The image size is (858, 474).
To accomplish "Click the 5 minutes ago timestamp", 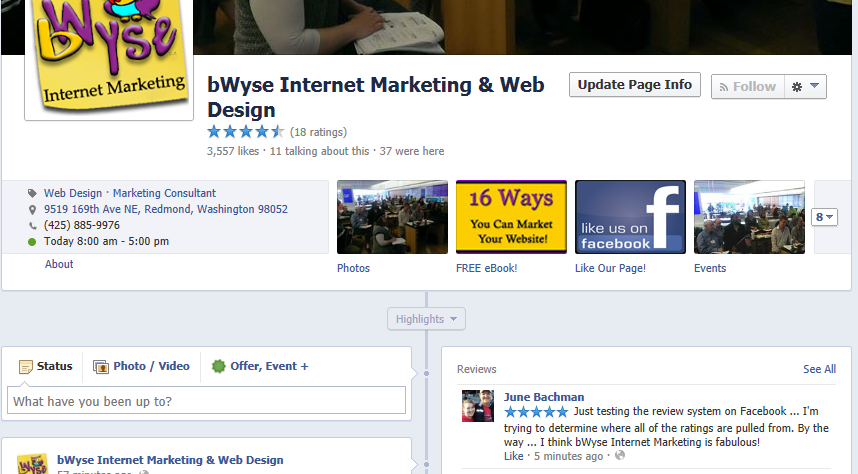I will click(569, 456).
